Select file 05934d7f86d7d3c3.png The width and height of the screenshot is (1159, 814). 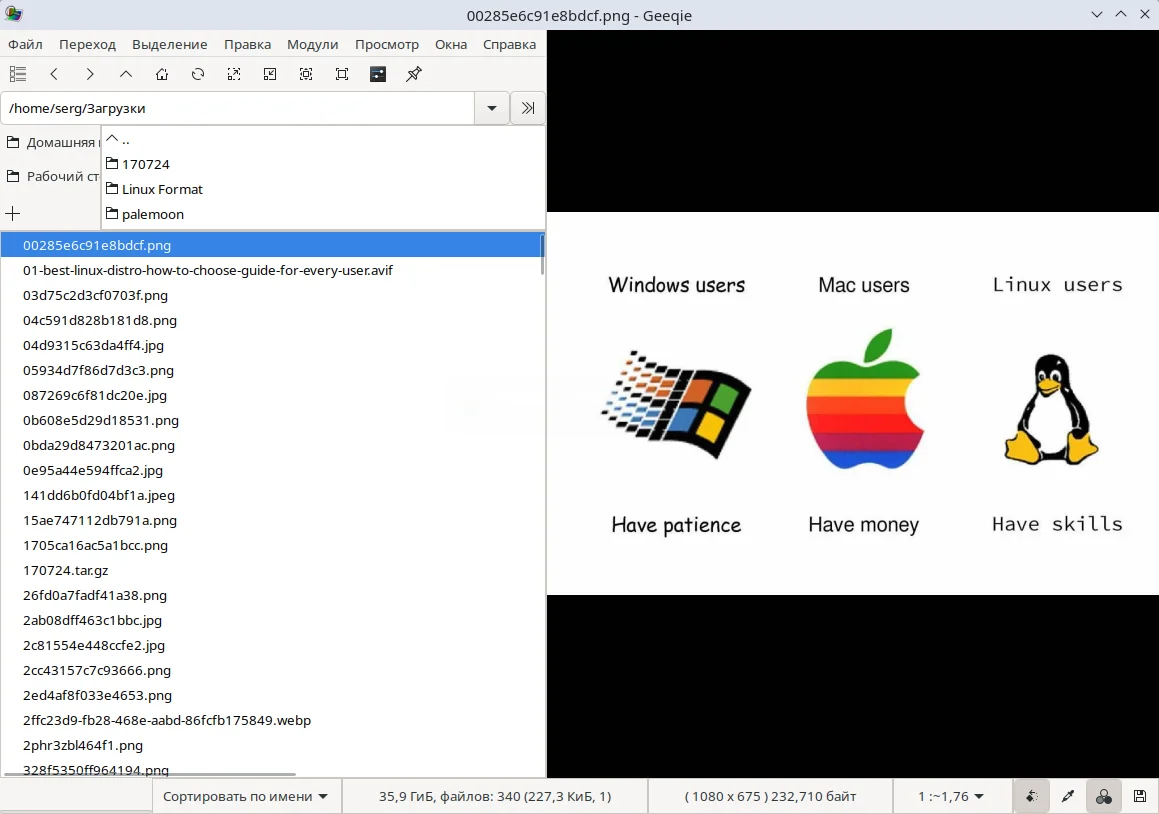point(271,370)
